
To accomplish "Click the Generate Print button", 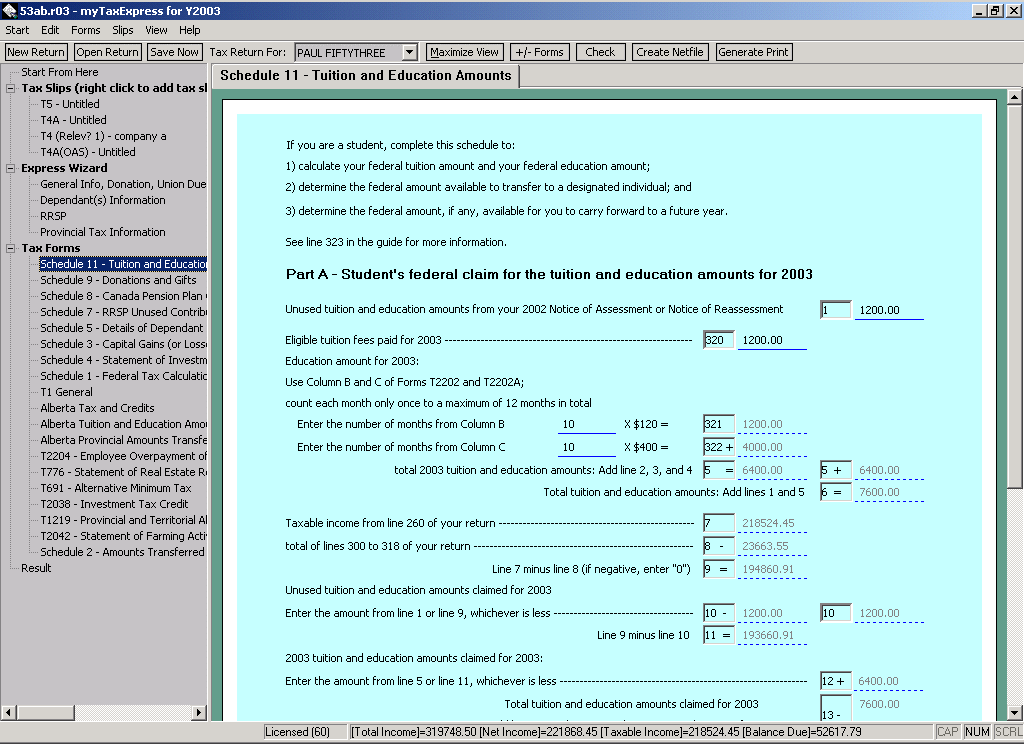I will tap(753, 52).
